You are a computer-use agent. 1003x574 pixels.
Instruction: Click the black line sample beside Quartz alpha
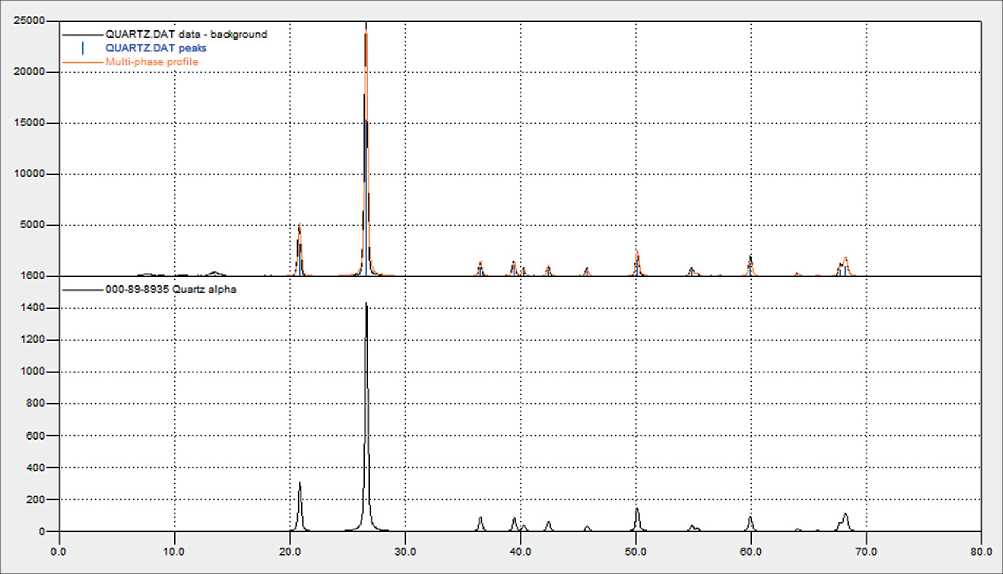[x=83, y=289]
